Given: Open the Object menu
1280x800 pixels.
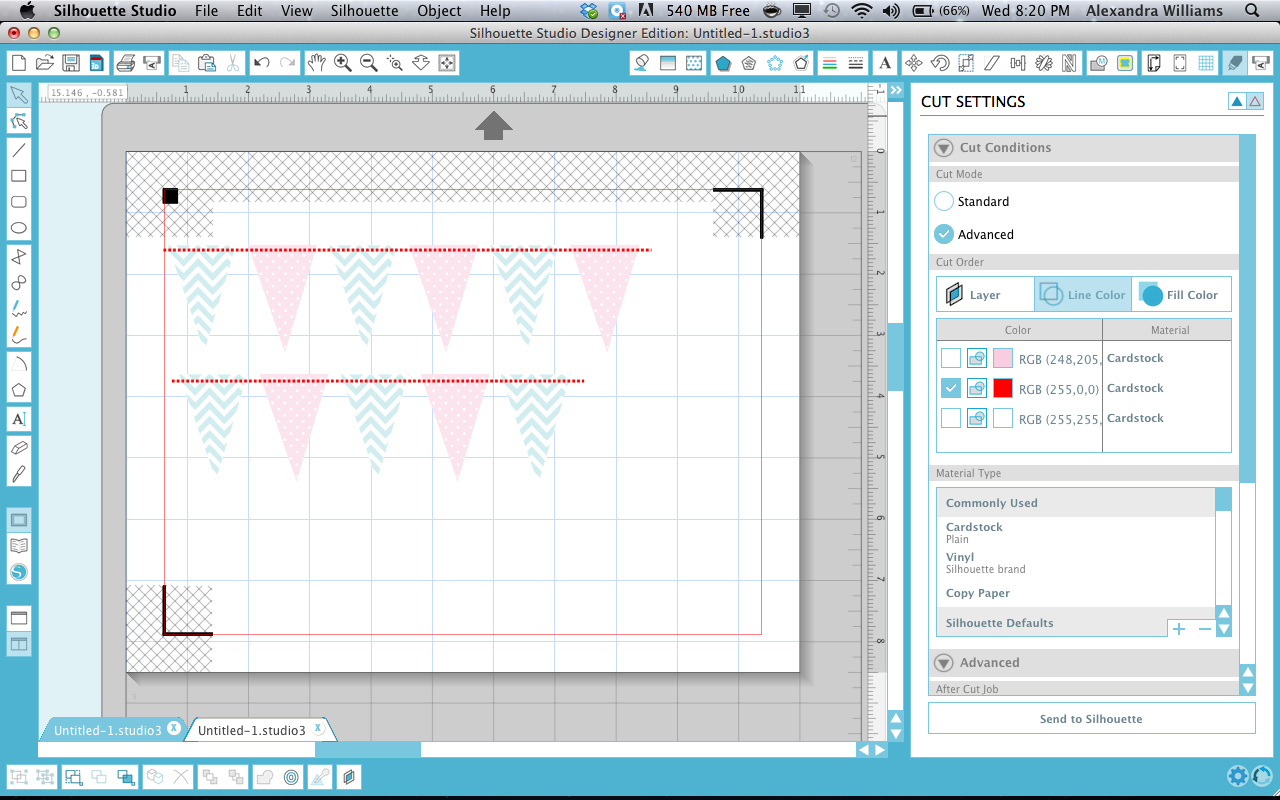Looking at the screenshot, I should tap(439, 11).
